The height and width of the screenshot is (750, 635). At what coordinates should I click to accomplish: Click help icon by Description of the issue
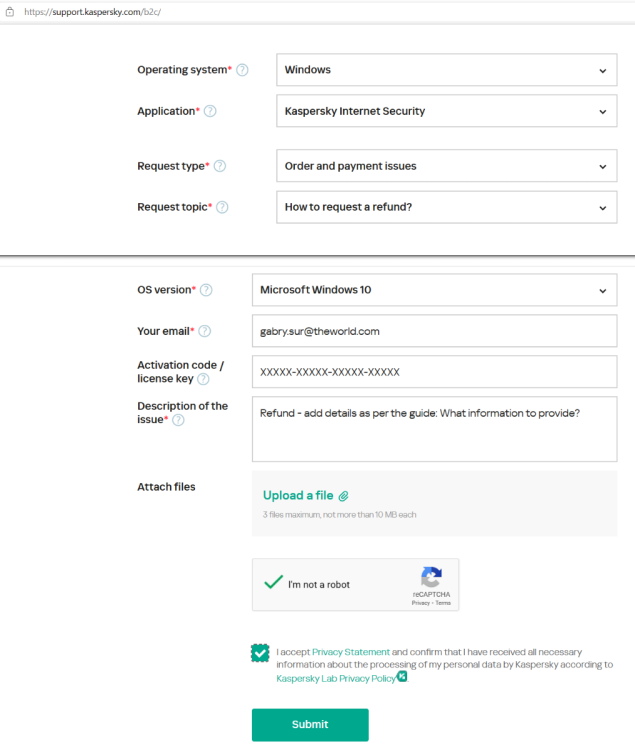(x=178, y=420)
